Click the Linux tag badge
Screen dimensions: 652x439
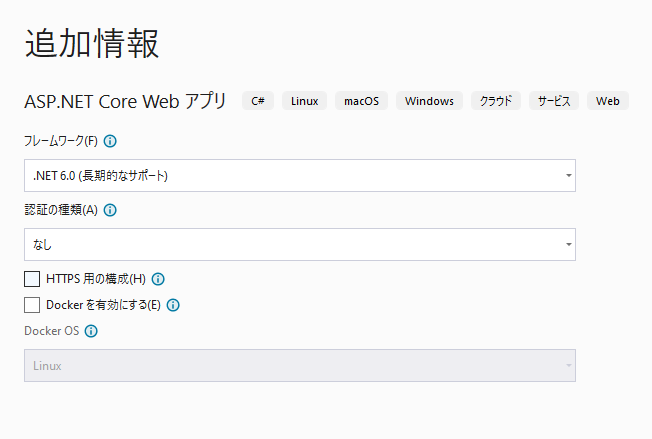click(304, 101)
